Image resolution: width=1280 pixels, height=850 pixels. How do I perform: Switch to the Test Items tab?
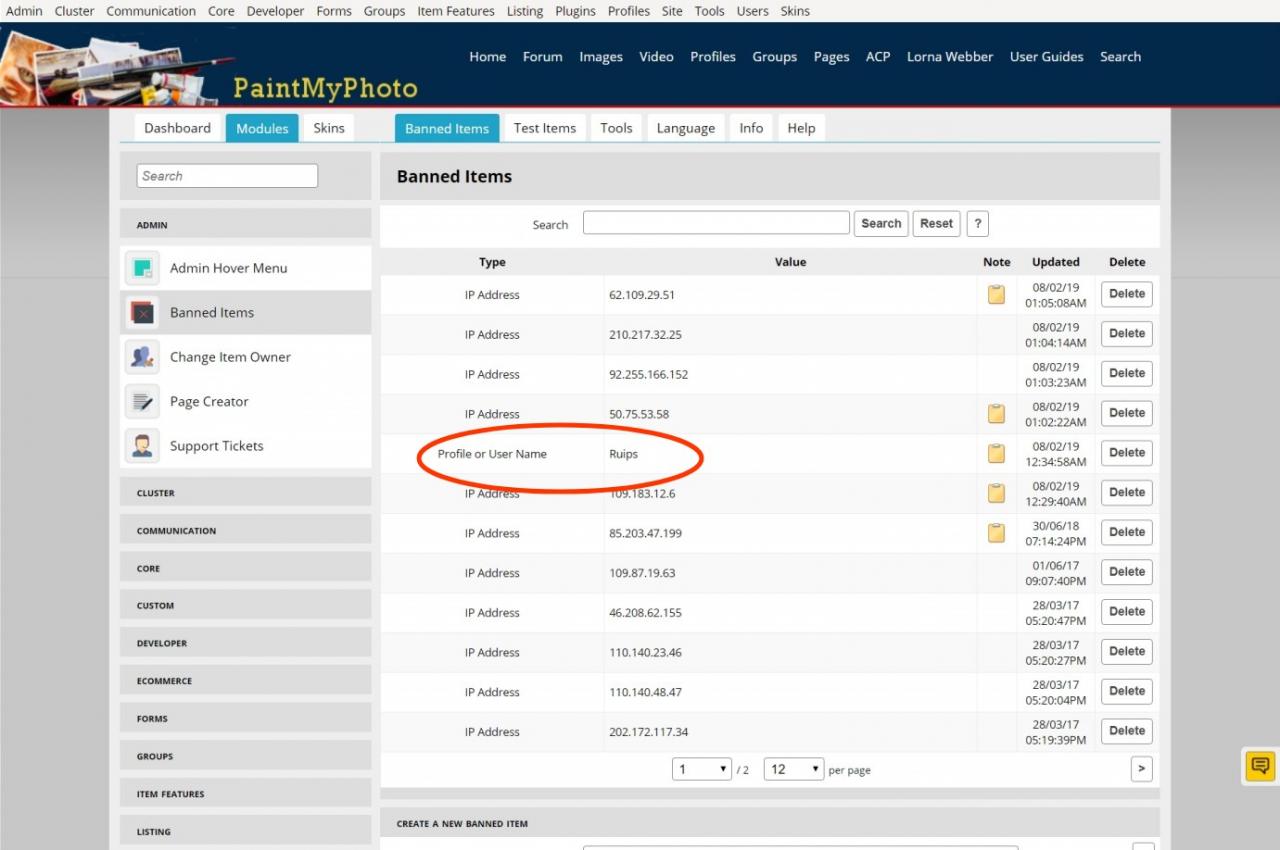545,128
